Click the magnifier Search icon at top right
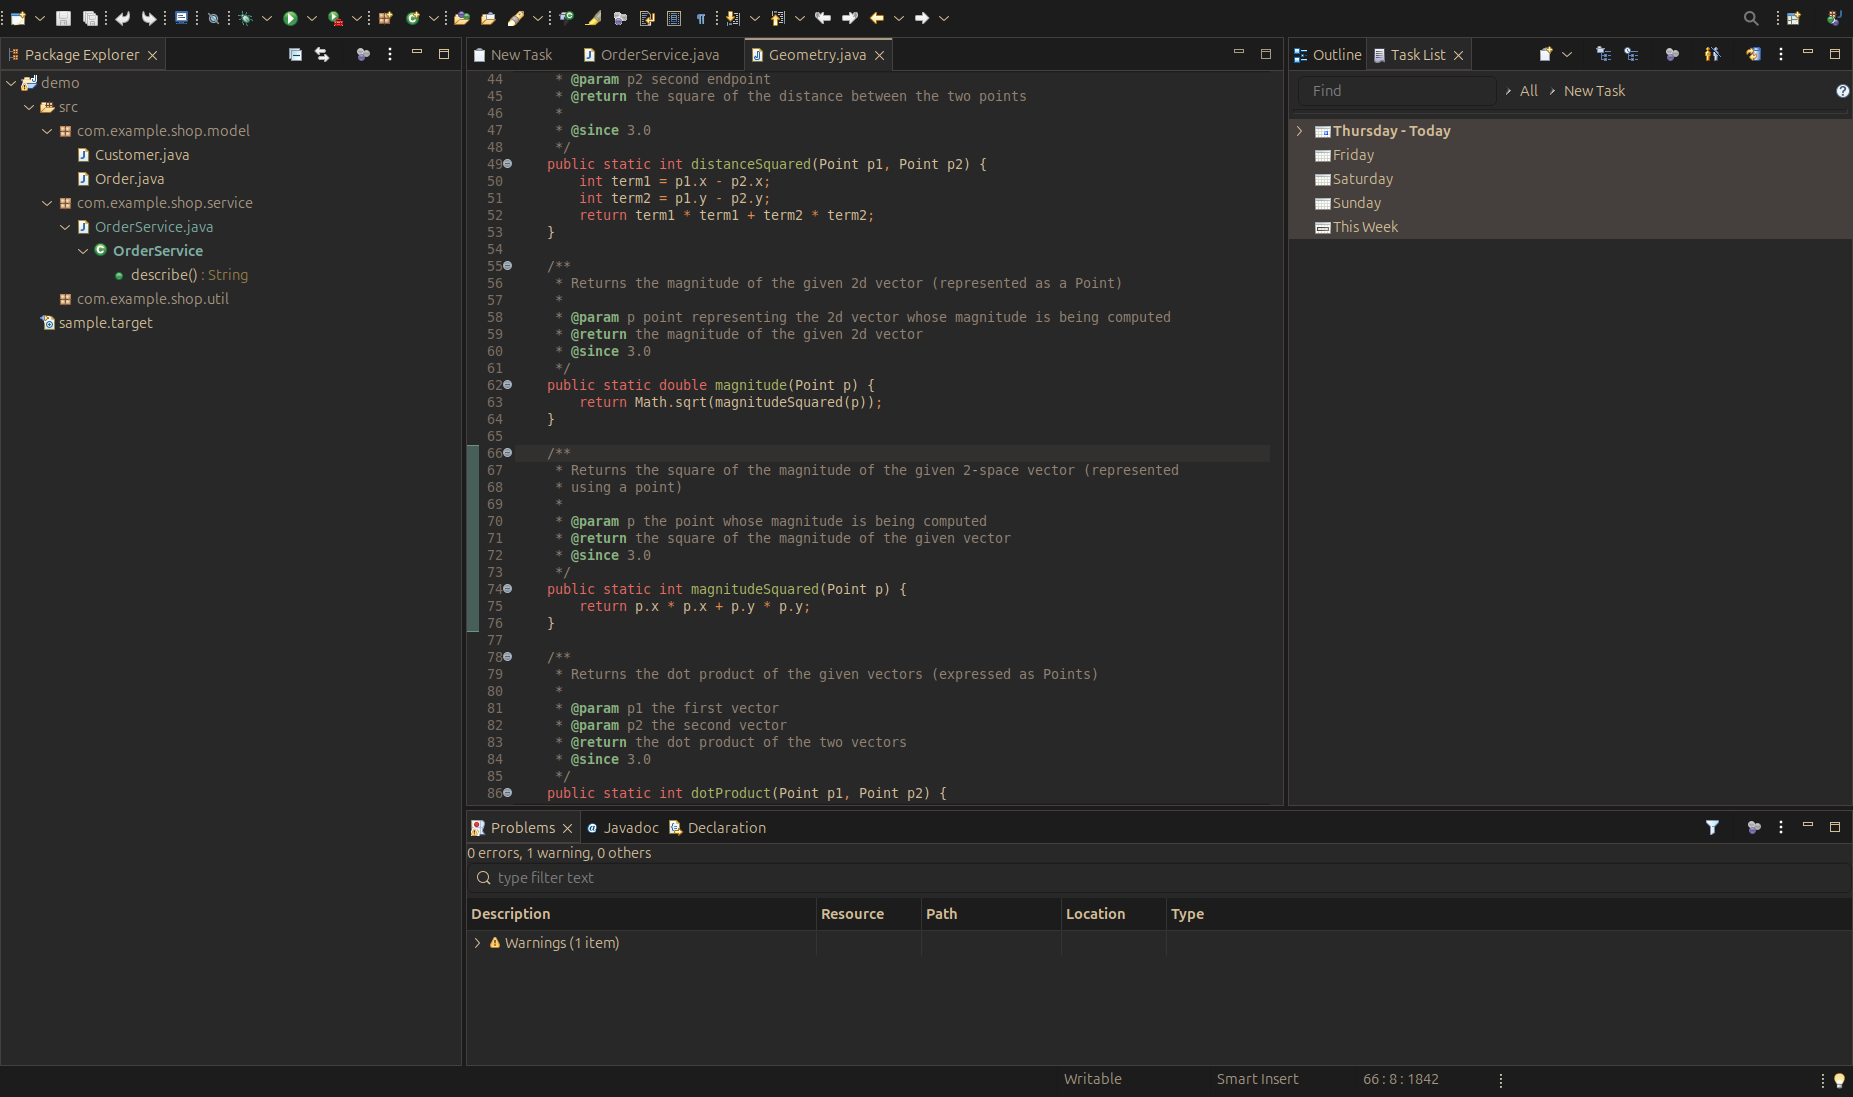This screenshot has height=1097, width=1853. [1751, 18]
